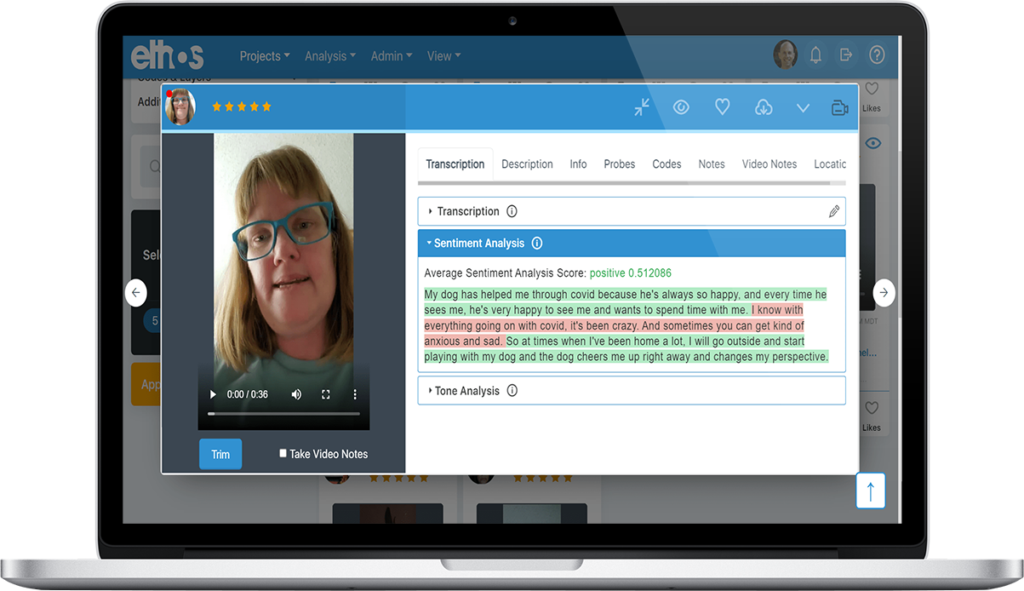The height and width of the screenshot is (591, 1024).
Task: Open the help question mark icon
Action: click(877, 55)
